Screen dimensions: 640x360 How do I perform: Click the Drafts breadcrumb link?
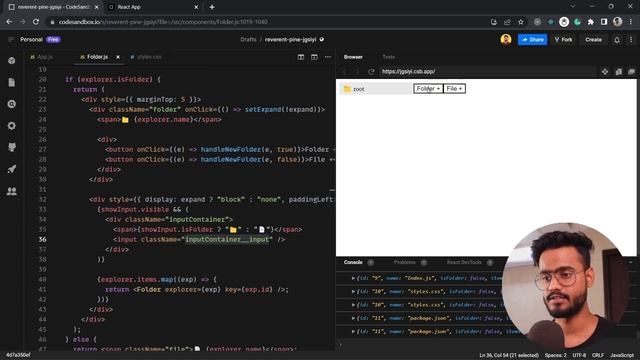point(248,40)
